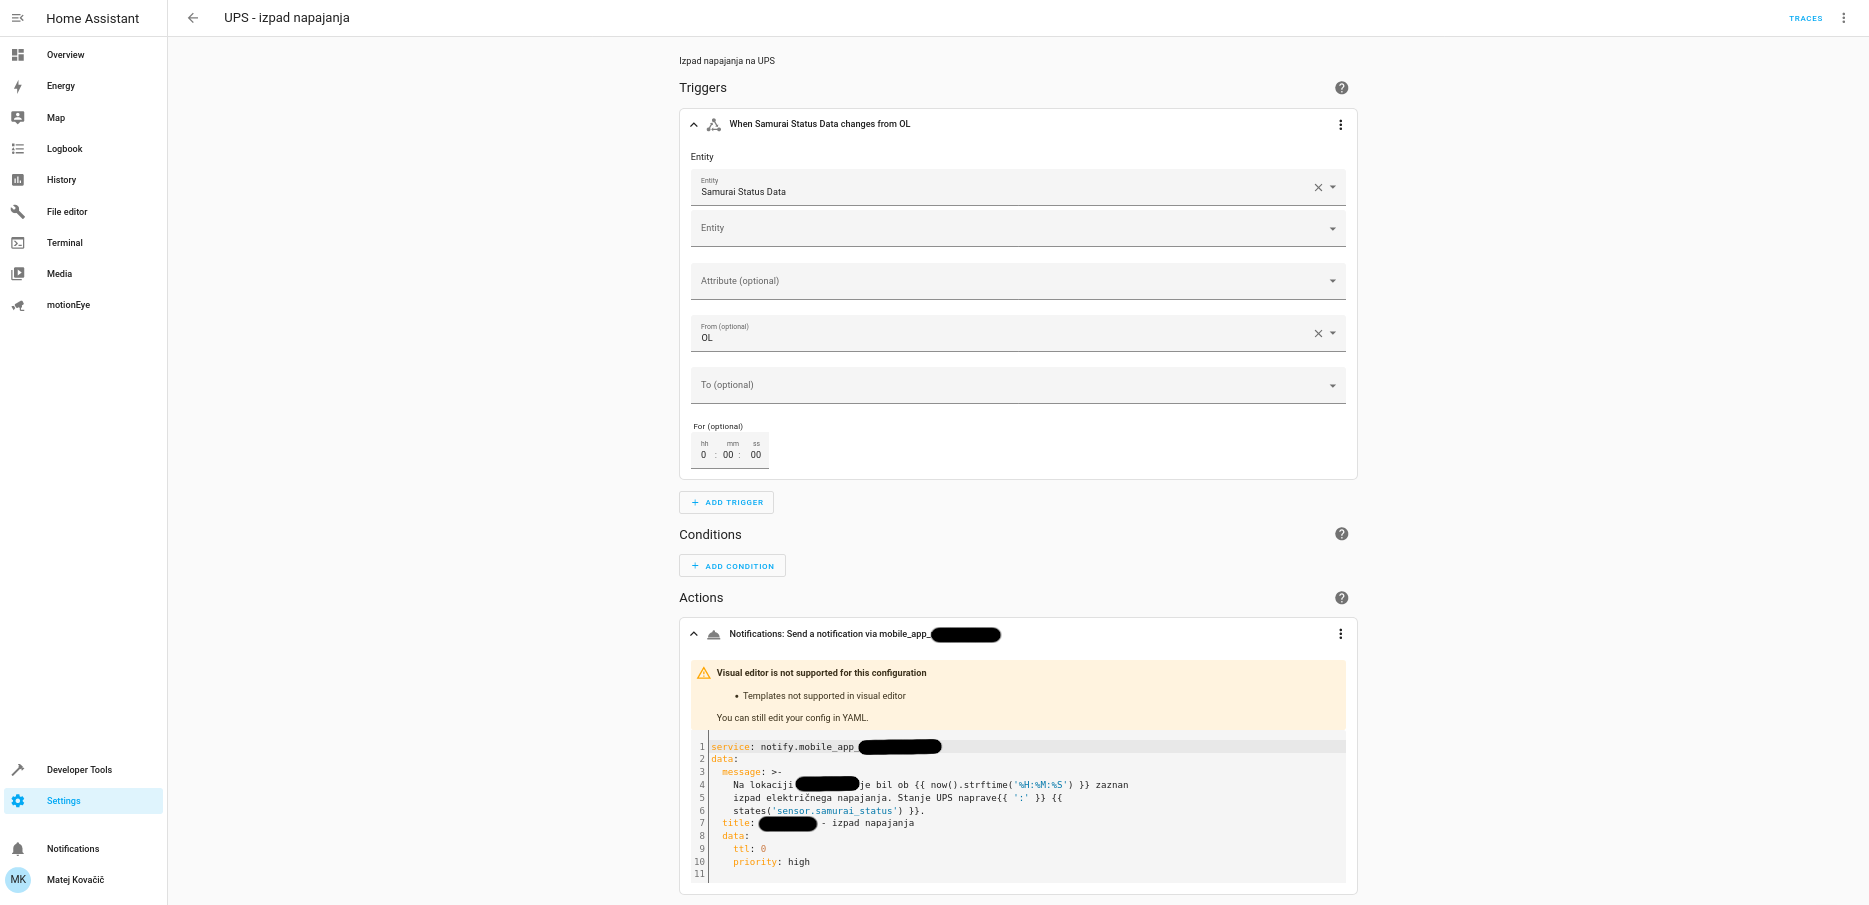Viewport: 1869px width, 905px height.
Task: Set the For minutes field
Action: pos(729,455)
